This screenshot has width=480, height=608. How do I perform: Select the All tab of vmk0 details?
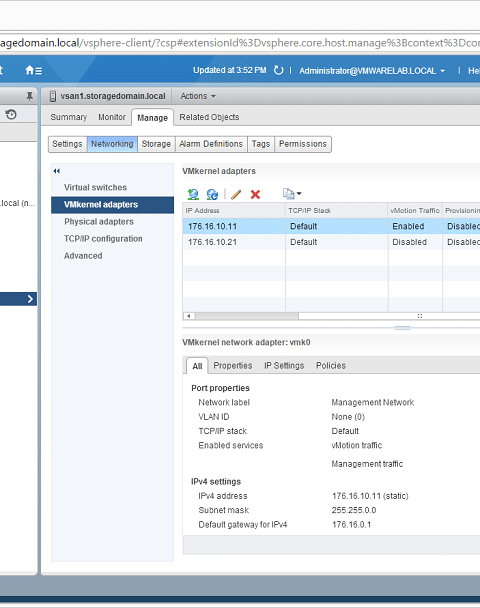pyautogui.click(x=197, y=366)
